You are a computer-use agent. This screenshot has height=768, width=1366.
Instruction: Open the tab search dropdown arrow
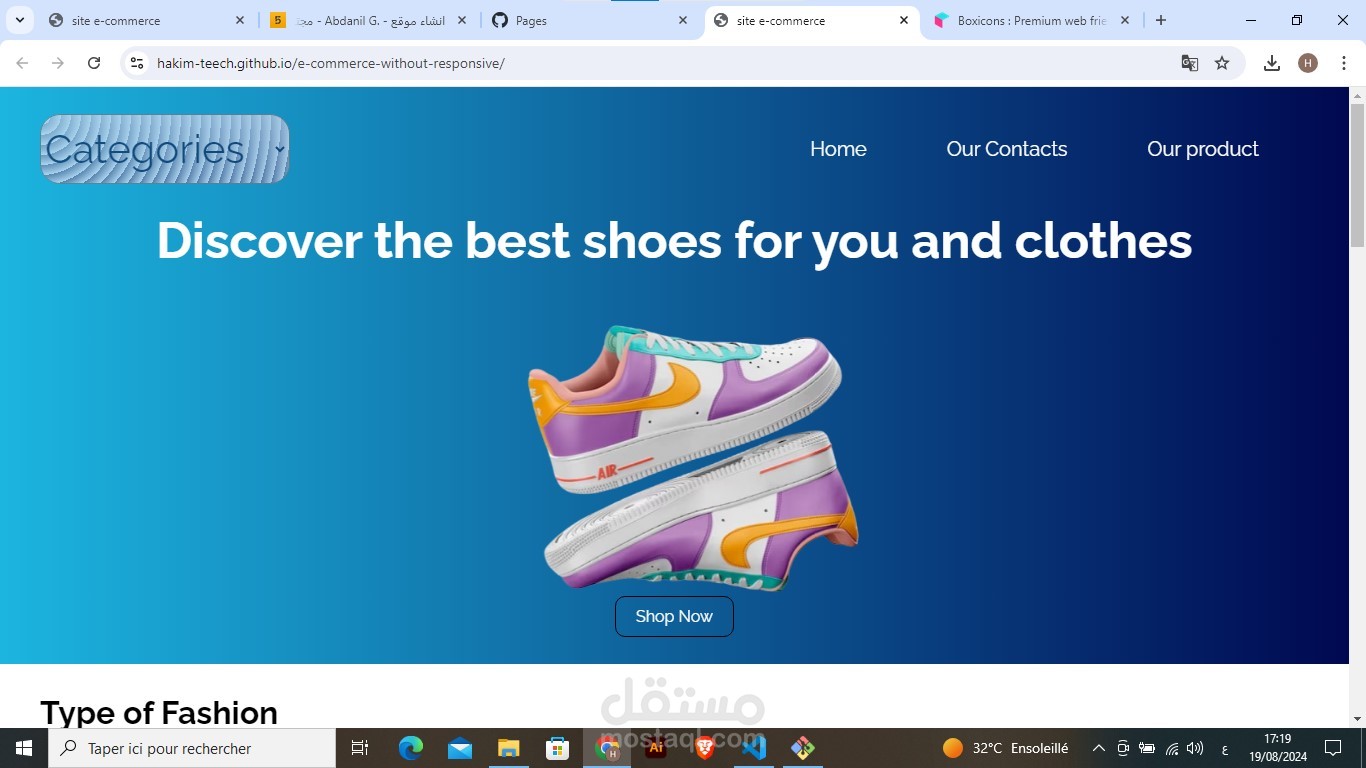coord(19,20)
